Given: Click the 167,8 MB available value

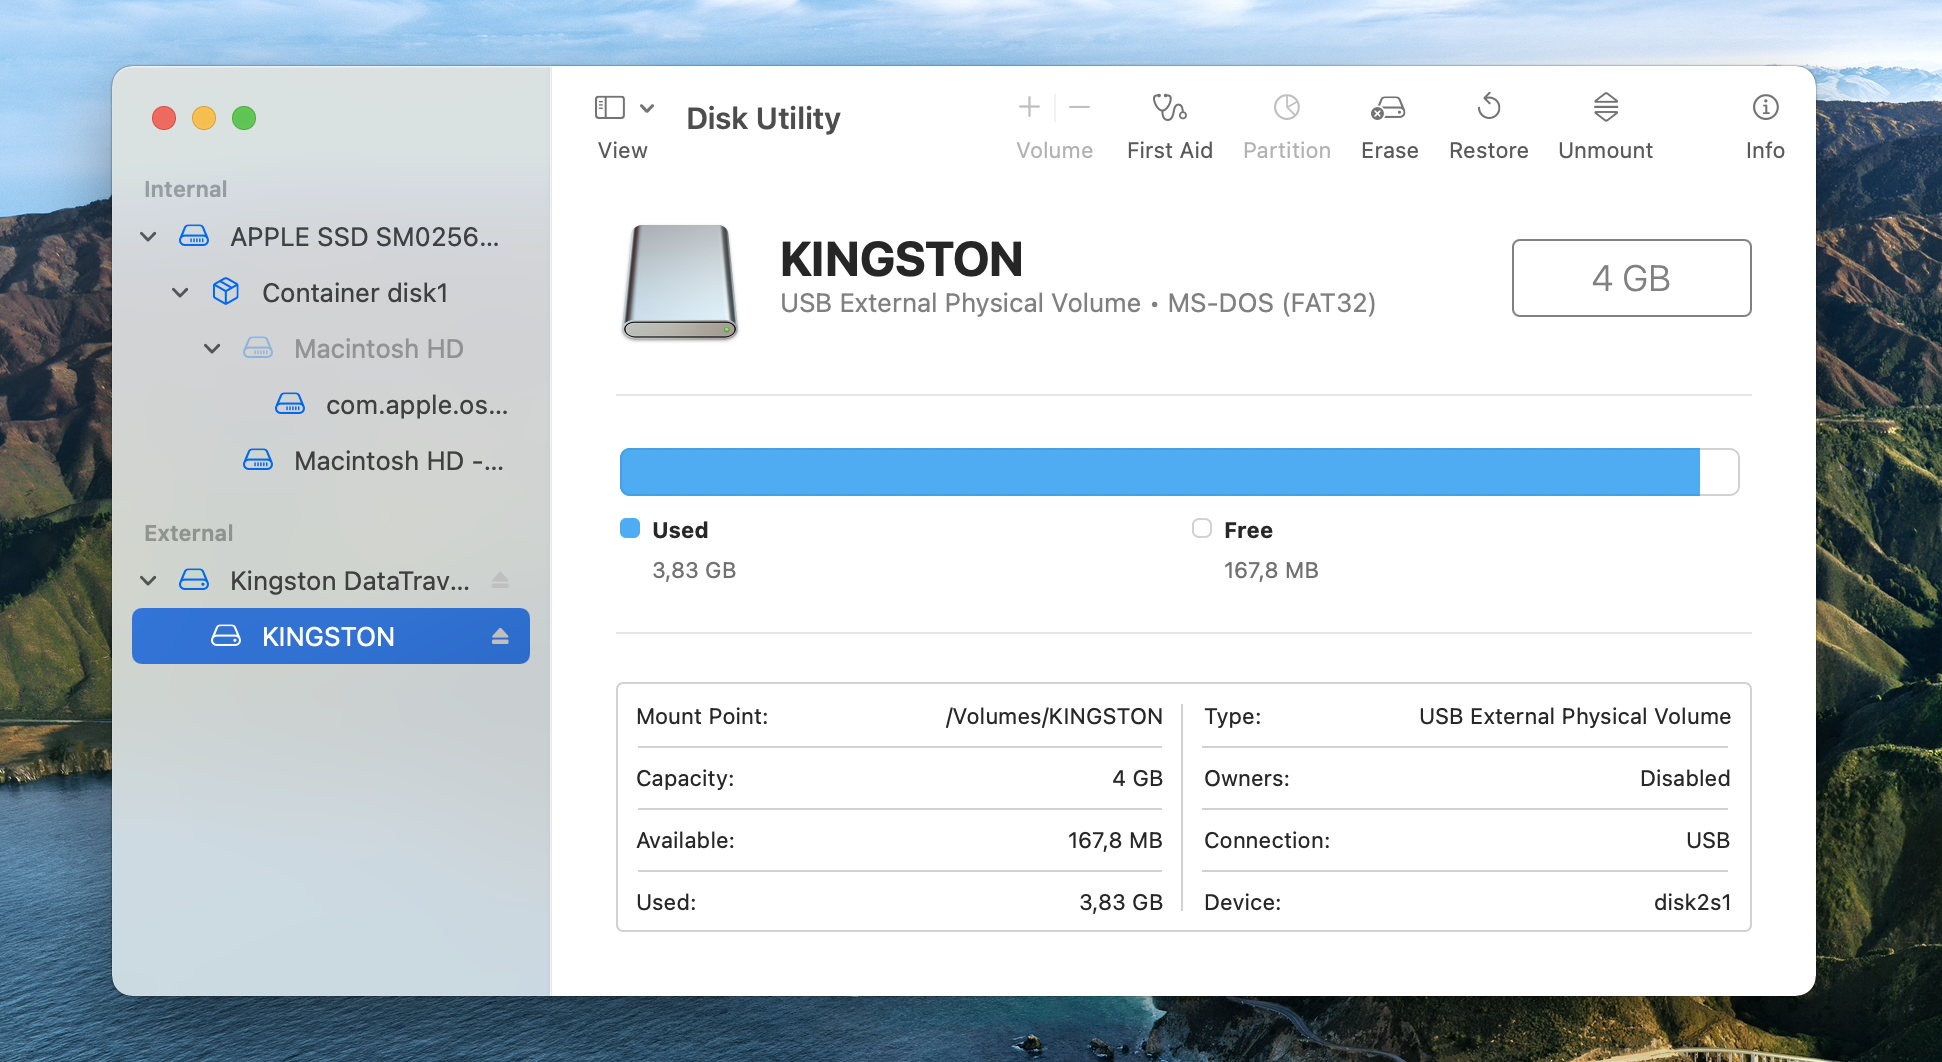Looking at the screenshot, I should [1115, 840].
